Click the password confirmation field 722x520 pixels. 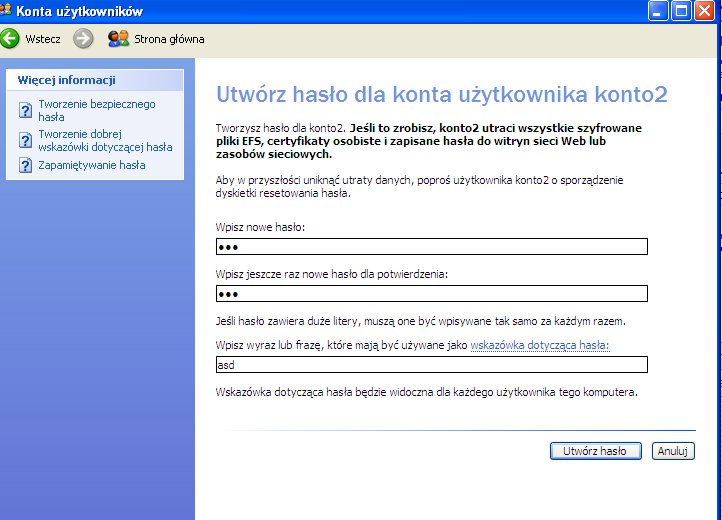click(431, 294)
